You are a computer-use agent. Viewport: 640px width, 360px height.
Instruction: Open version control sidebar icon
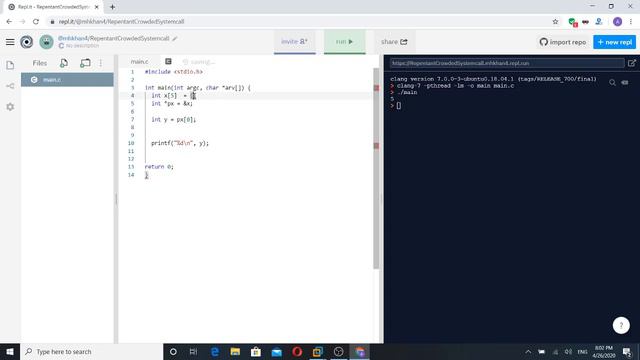pos(10,86)
